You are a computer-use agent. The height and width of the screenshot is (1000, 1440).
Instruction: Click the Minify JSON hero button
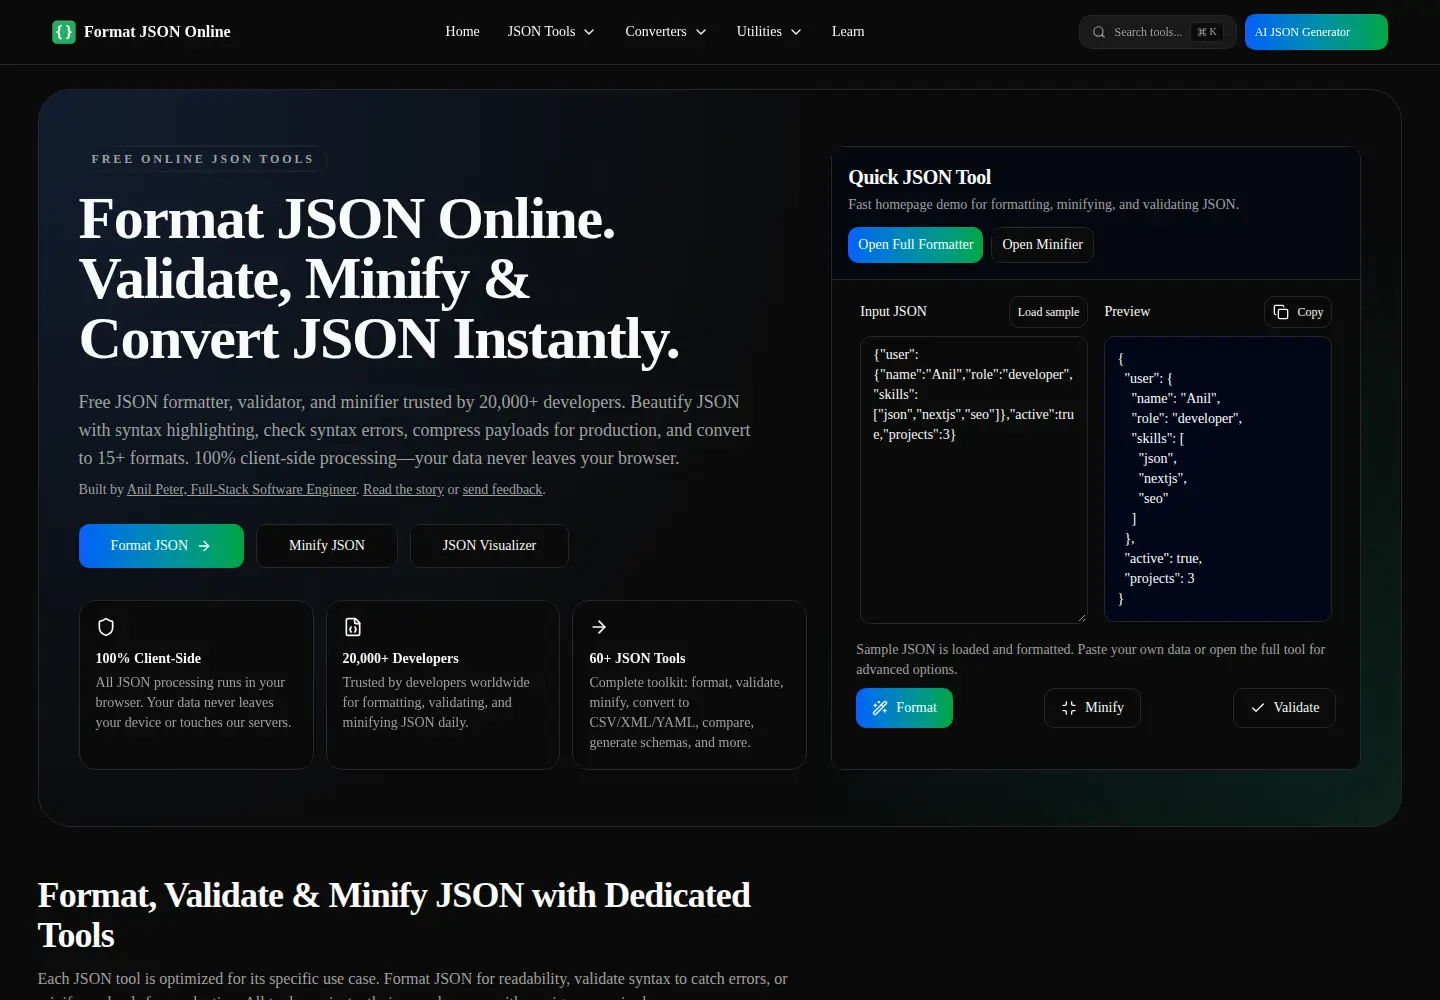(x=327, y=546)
